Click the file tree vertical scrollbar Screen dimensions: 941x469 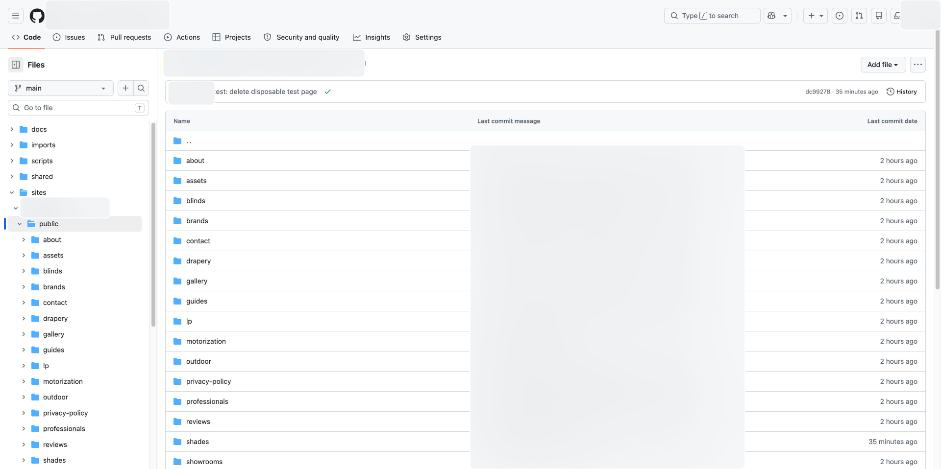click(x=153, y=225)
